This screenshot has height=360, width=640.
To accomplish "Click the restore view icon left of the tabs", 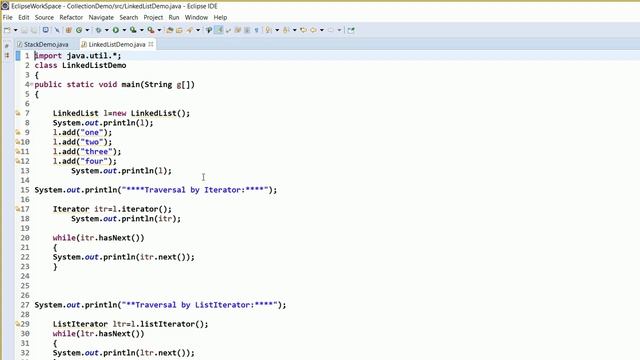I will (7, 45).
